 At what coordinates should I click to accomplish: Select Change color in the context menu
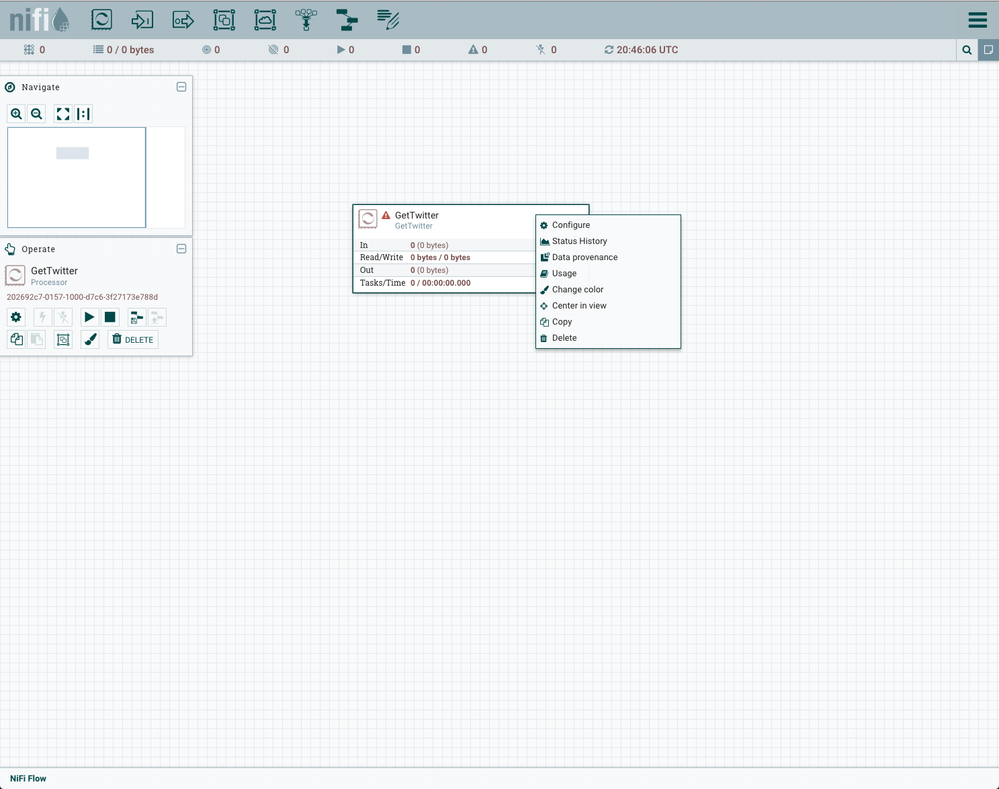[577, 290]
